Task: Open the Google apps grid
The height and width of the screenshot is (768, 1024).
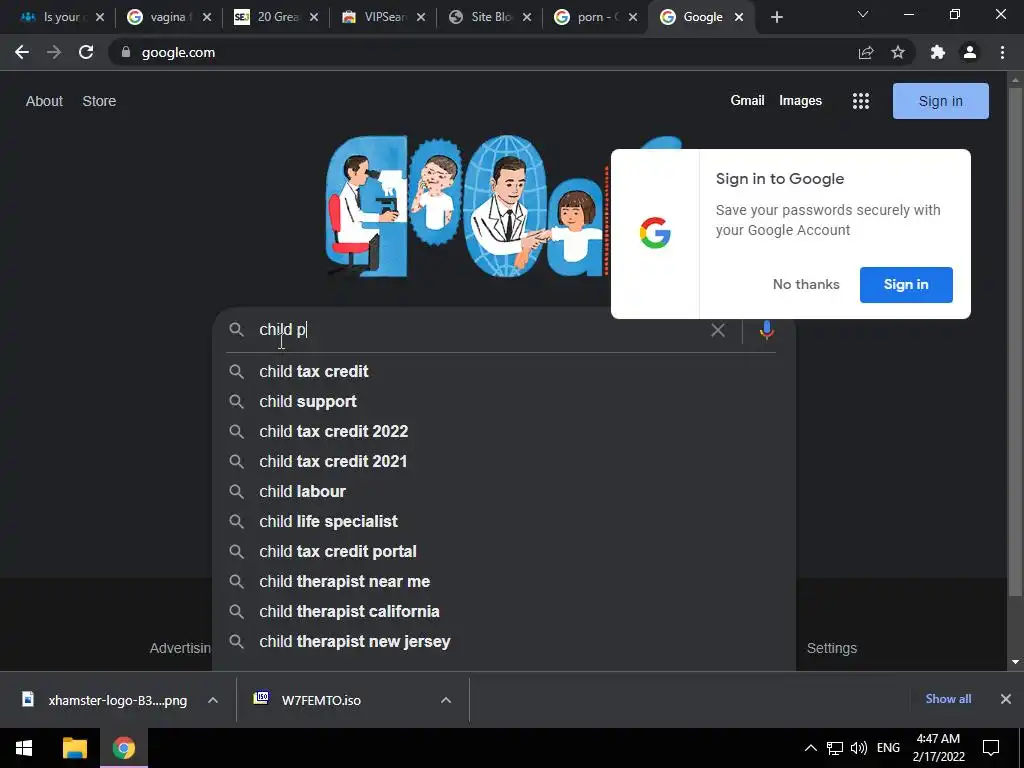Action: [861, 101]
